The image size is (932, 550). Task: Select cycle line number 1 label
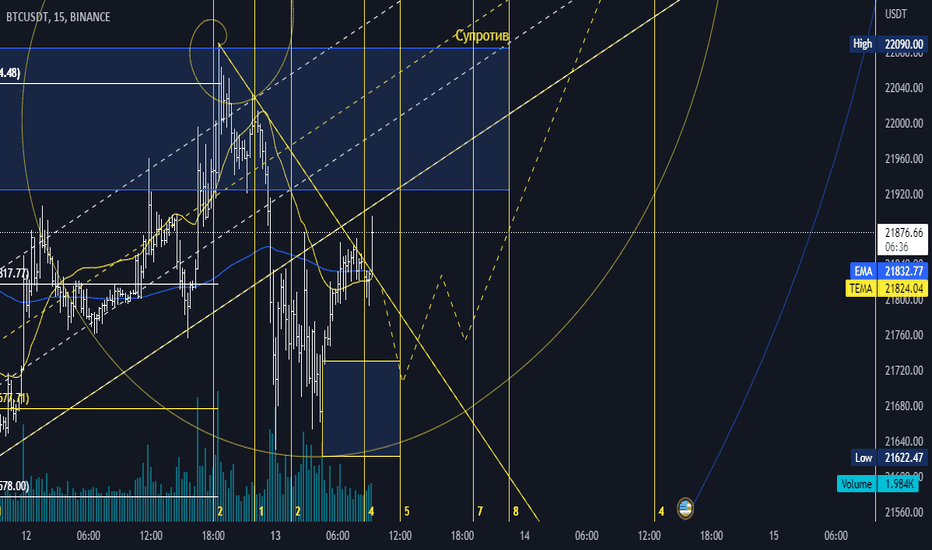(x=262, y=511)
